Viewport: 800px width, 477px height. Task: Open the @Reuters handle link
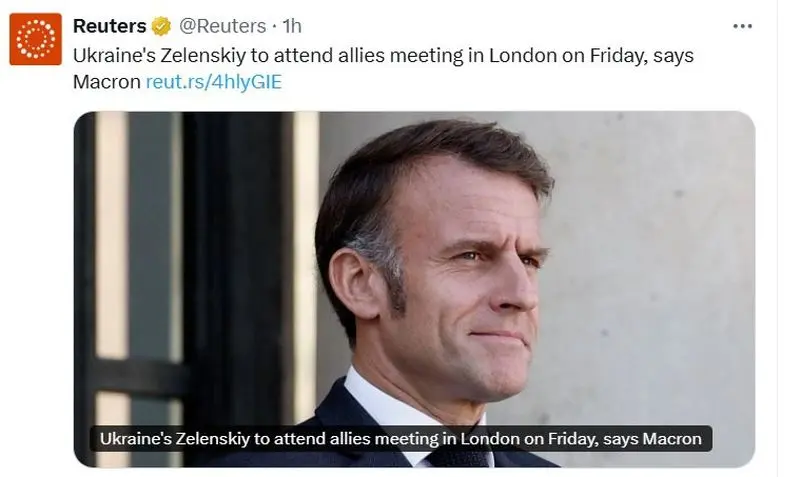point(223,27)
